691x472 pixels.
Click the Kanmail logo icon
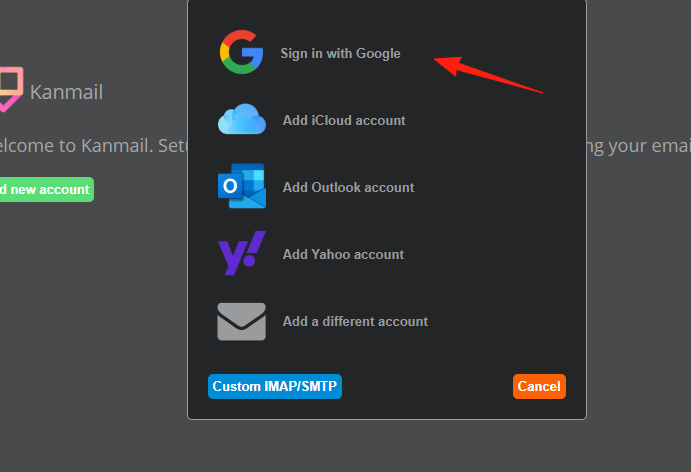tap(11, 89)
